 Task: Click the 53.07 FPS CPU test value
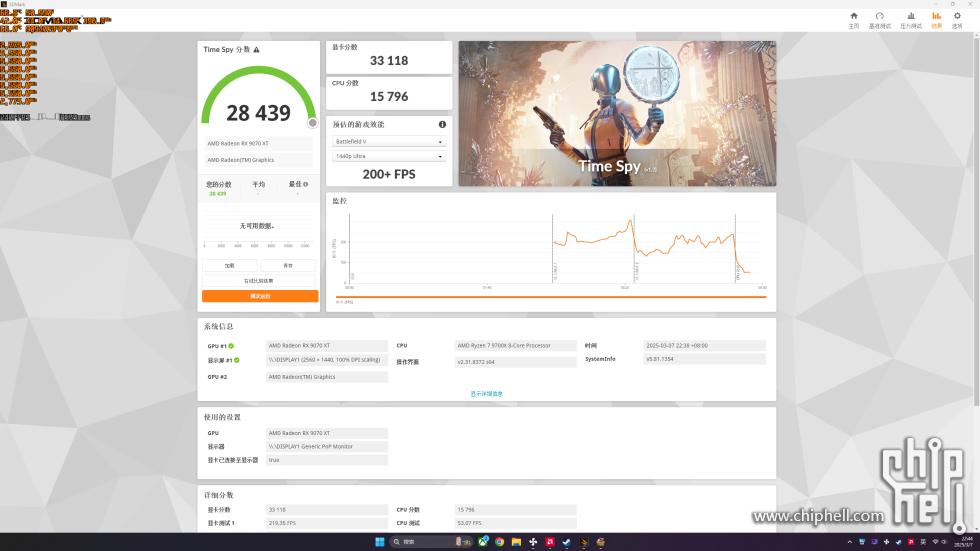(x=516, y=523)
